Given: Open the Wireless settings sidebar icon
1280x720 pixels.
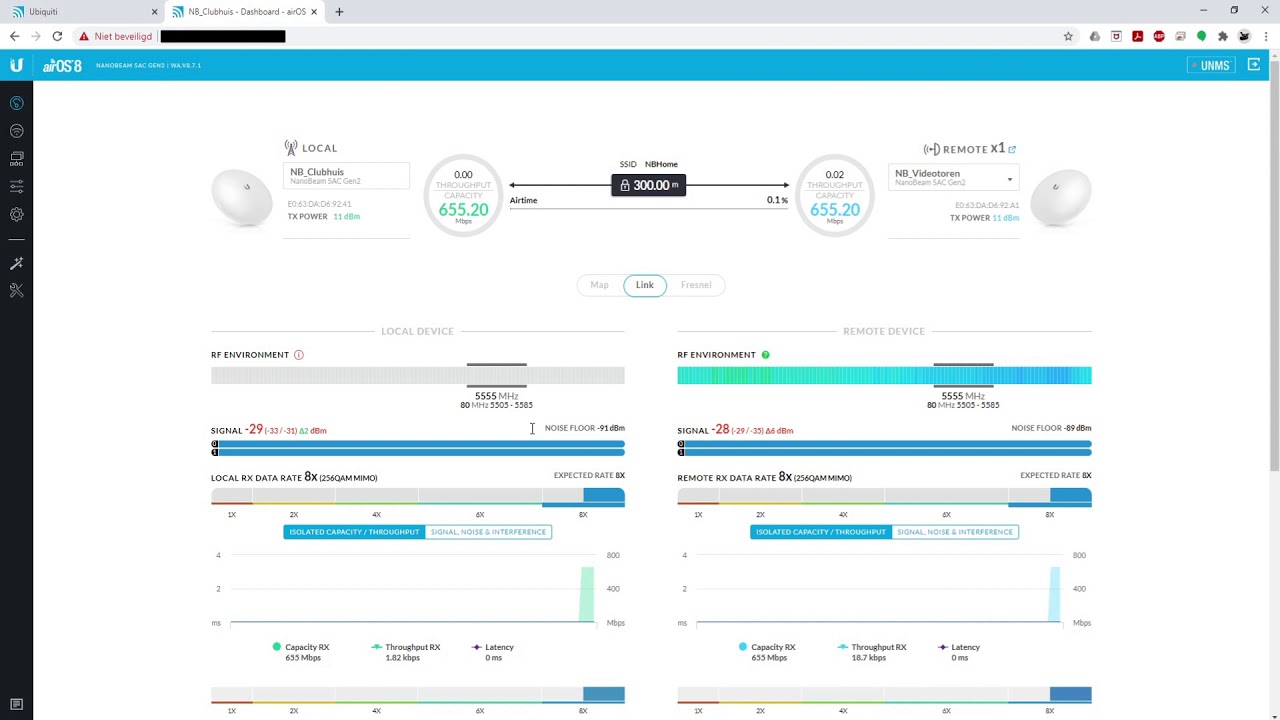Looking at the screenshot, I should tap(16, 131).
